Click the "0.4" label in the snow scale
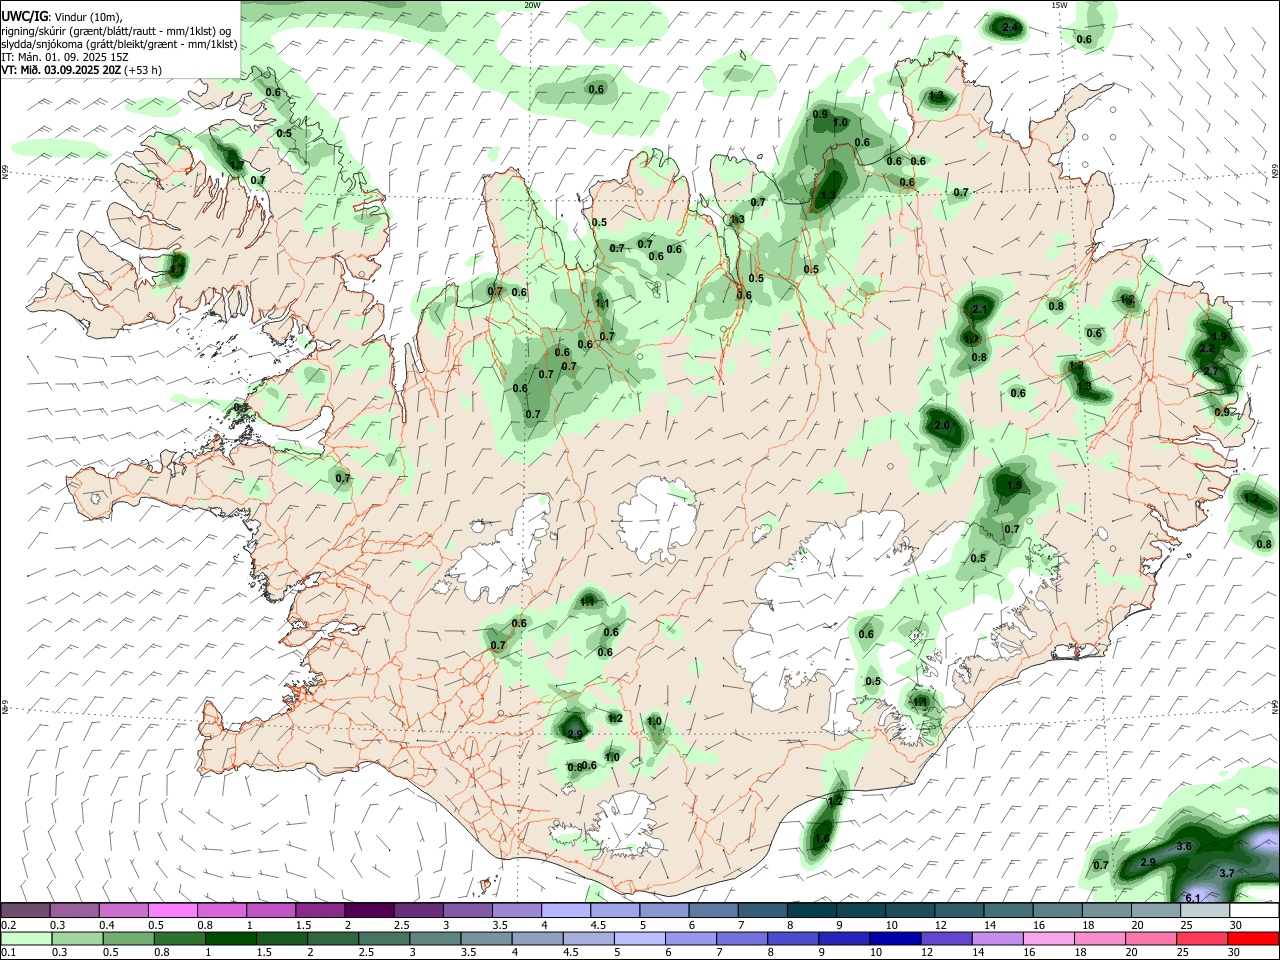1280x960 pixels. pyautogui.click(x=106, y=925)
